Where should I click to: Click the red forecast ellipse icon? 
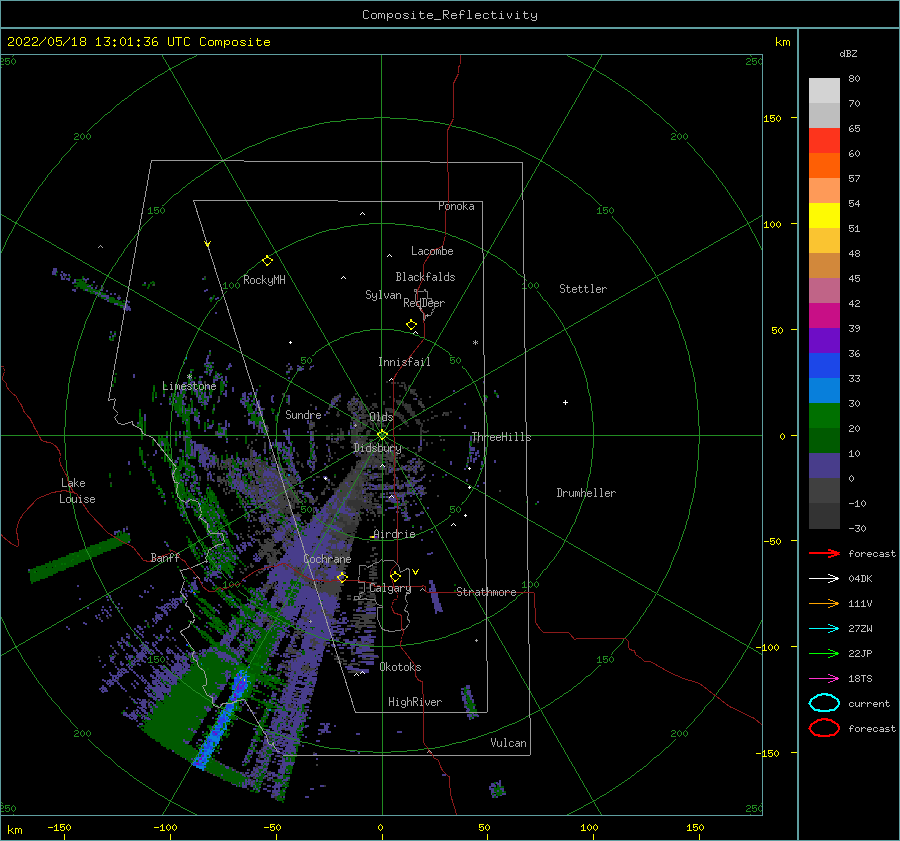(824, 728)
